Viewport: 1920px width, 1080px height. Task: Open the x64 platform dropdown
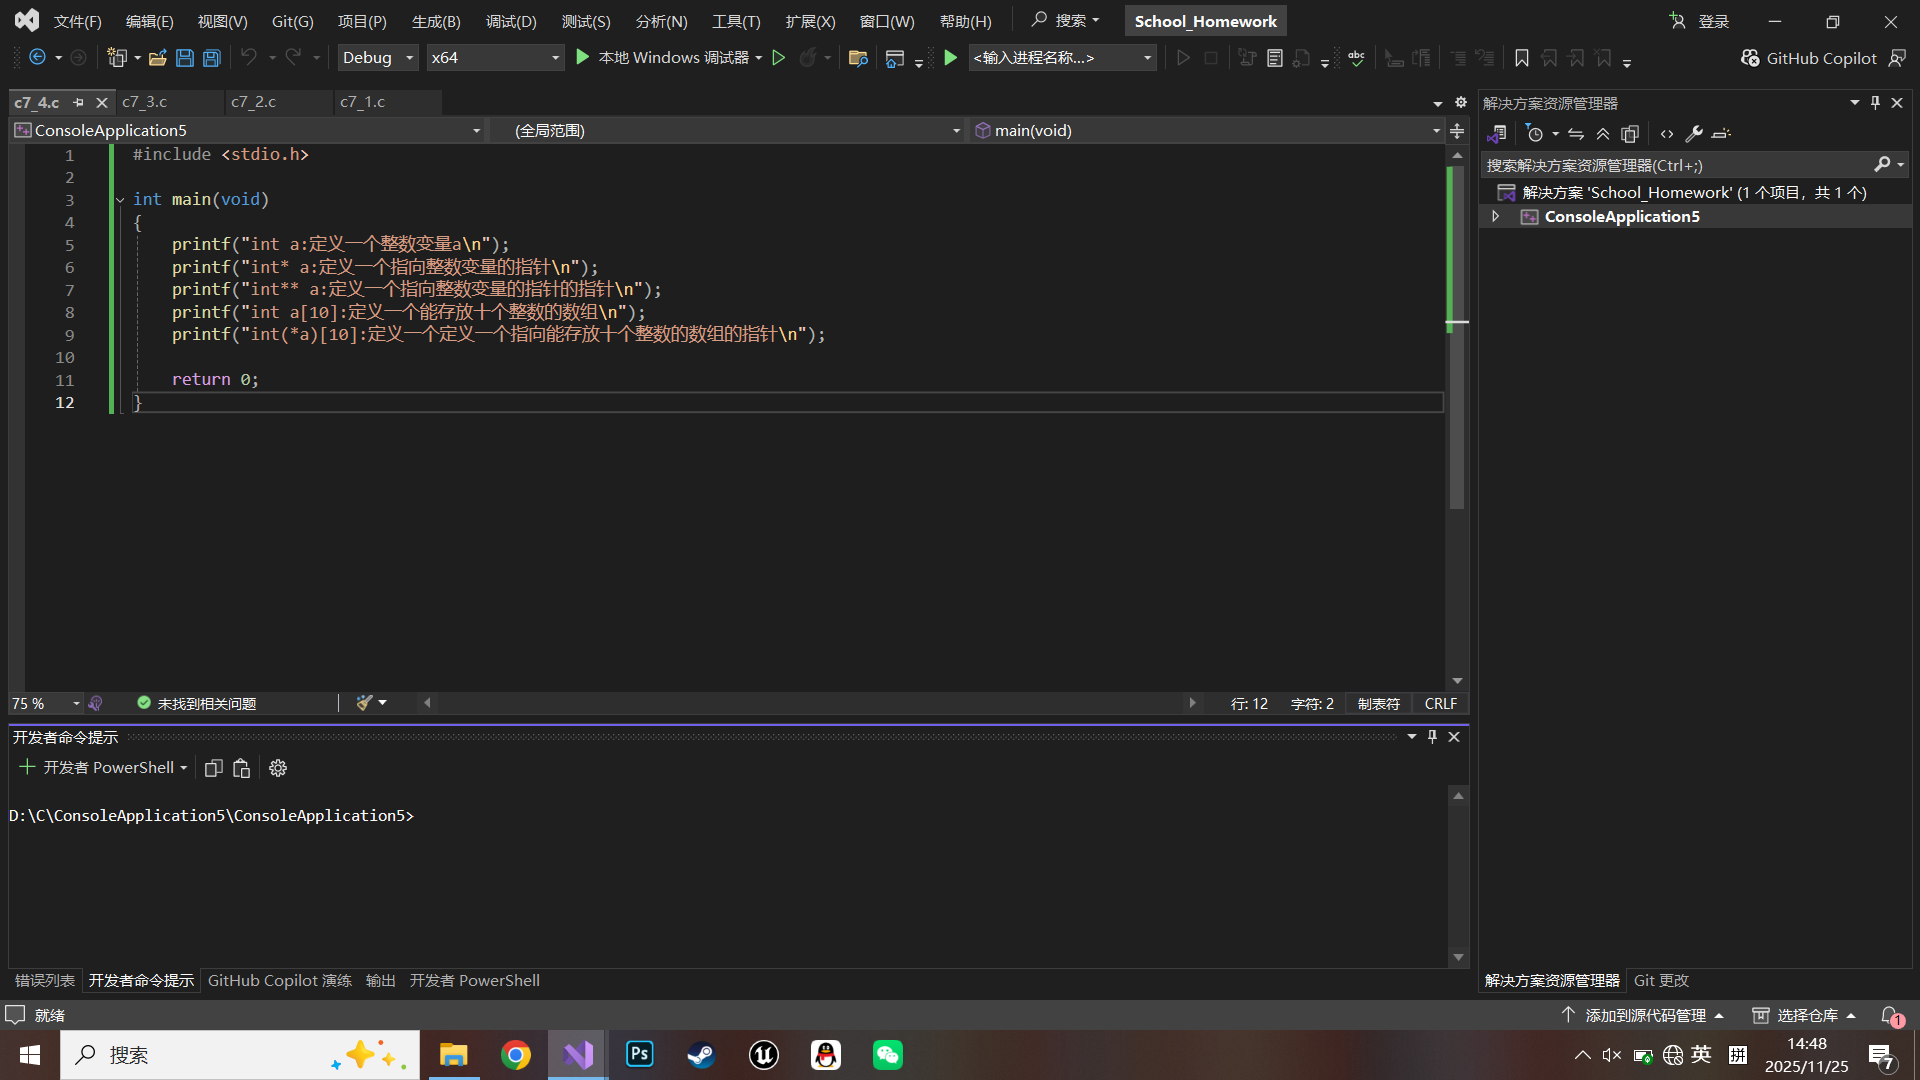click(495, 58)
